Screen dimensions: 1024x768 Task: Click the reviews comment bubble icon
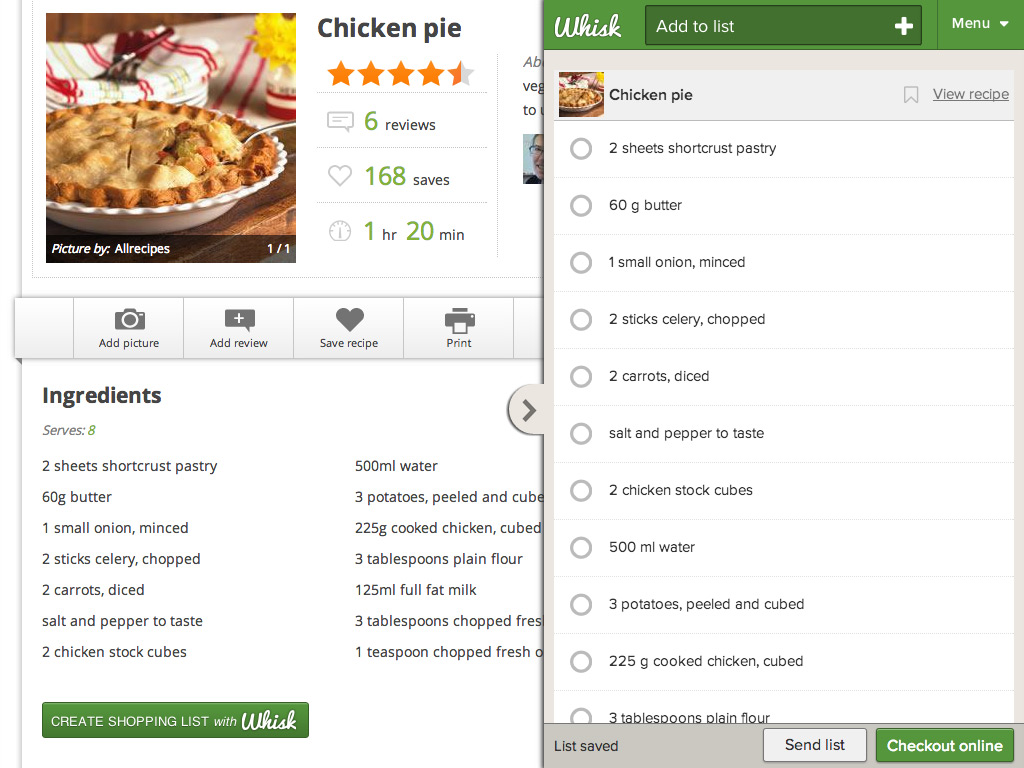[x=340, y=122]
